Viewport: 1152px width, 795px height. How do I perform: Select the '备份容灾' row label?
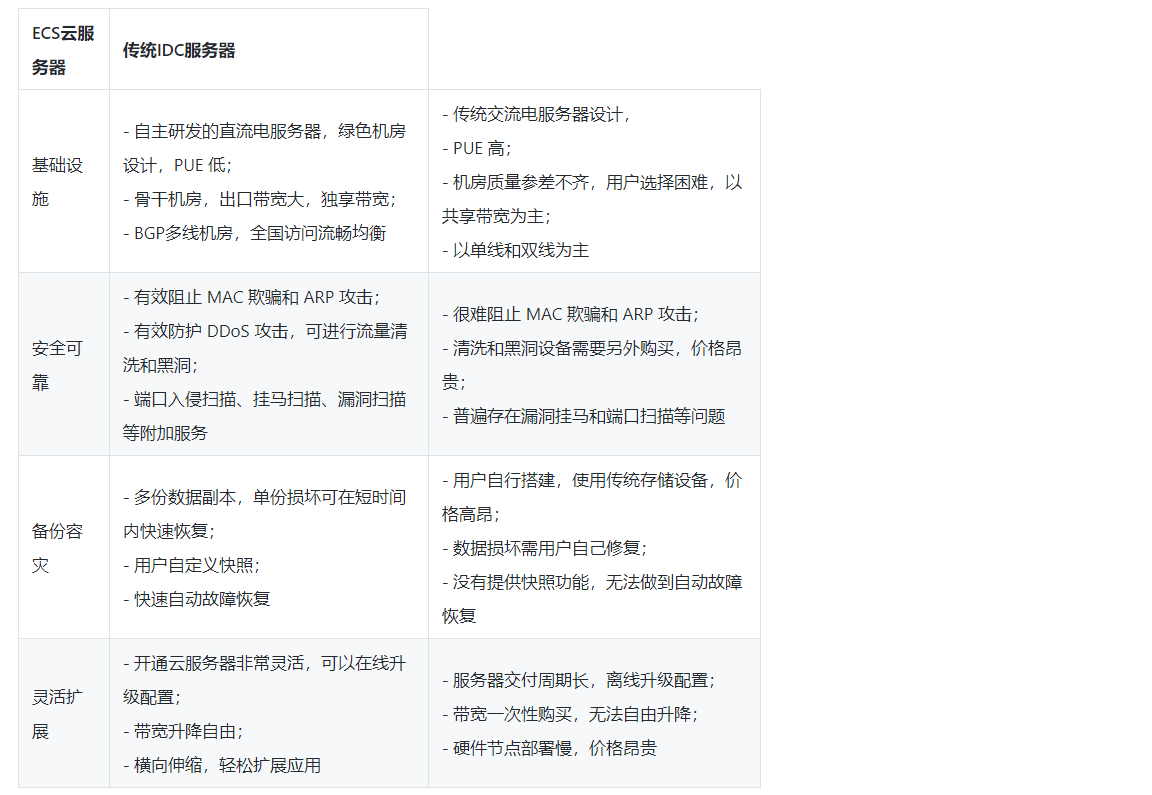[x=57, y=547]
